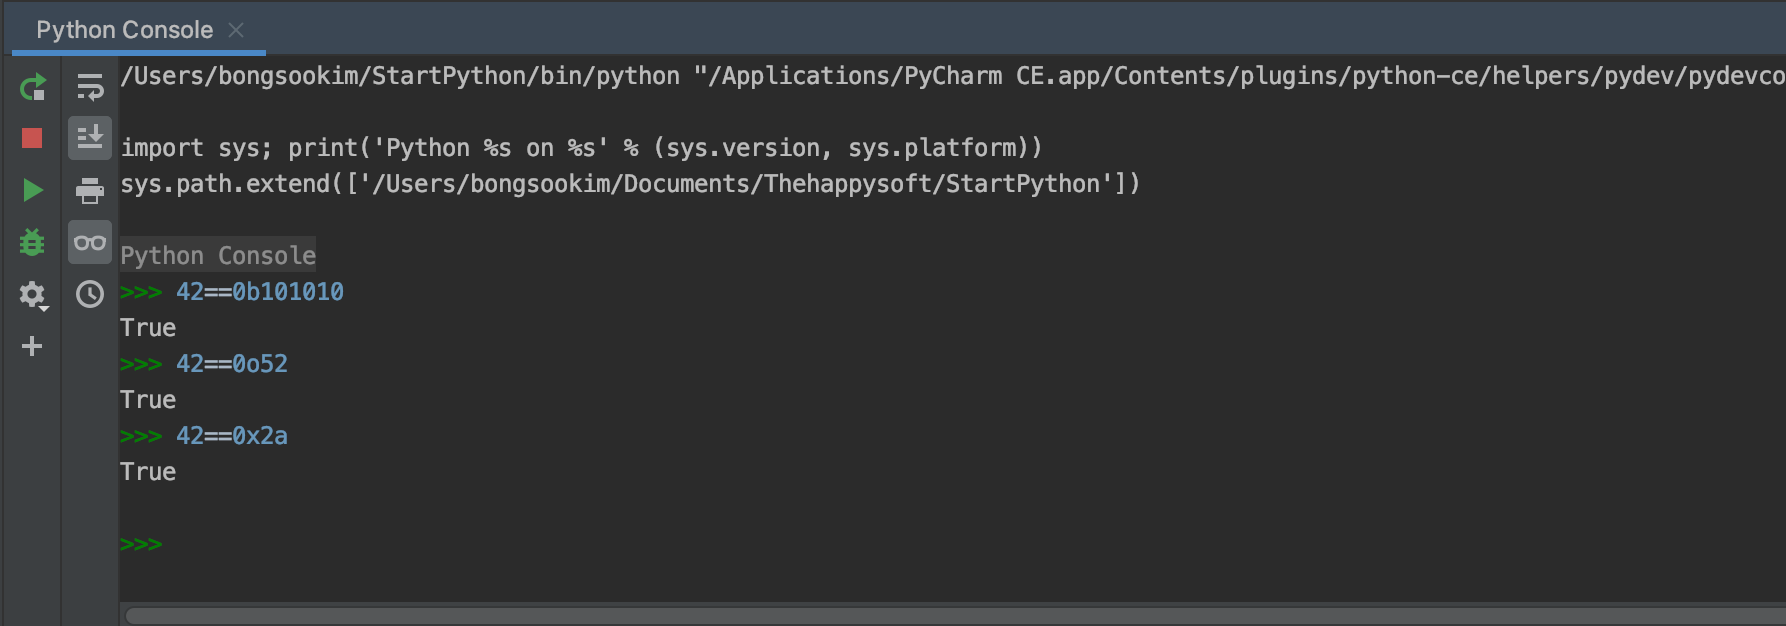Browse console history clock icon
Screen dimensions: 1786x626
(x=90, y=294)
